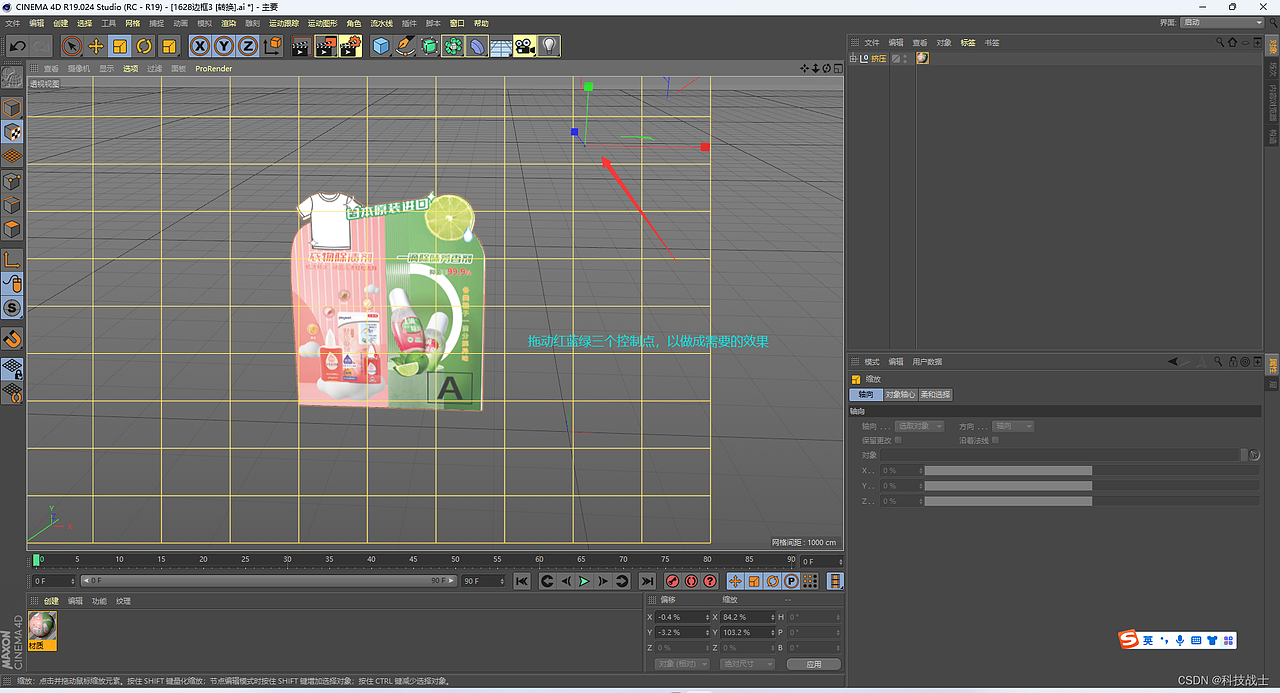Click the scale X 84.2 % field
This screenshot has height=693, width=1280.
tap(745, 617)
